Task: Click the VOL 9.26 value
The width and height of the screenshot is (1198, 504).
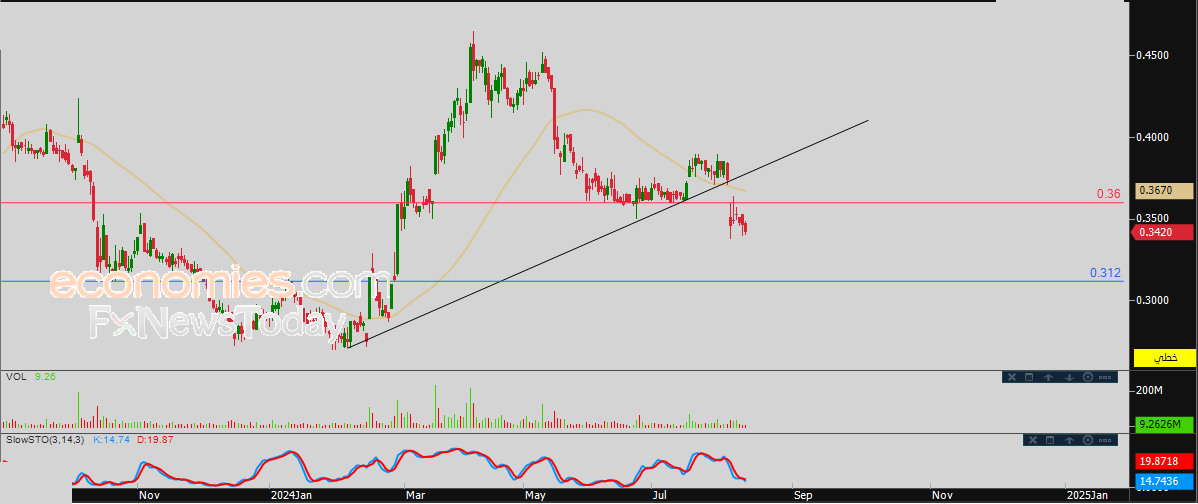Action: pyautogui.click(x=45, y=376)
